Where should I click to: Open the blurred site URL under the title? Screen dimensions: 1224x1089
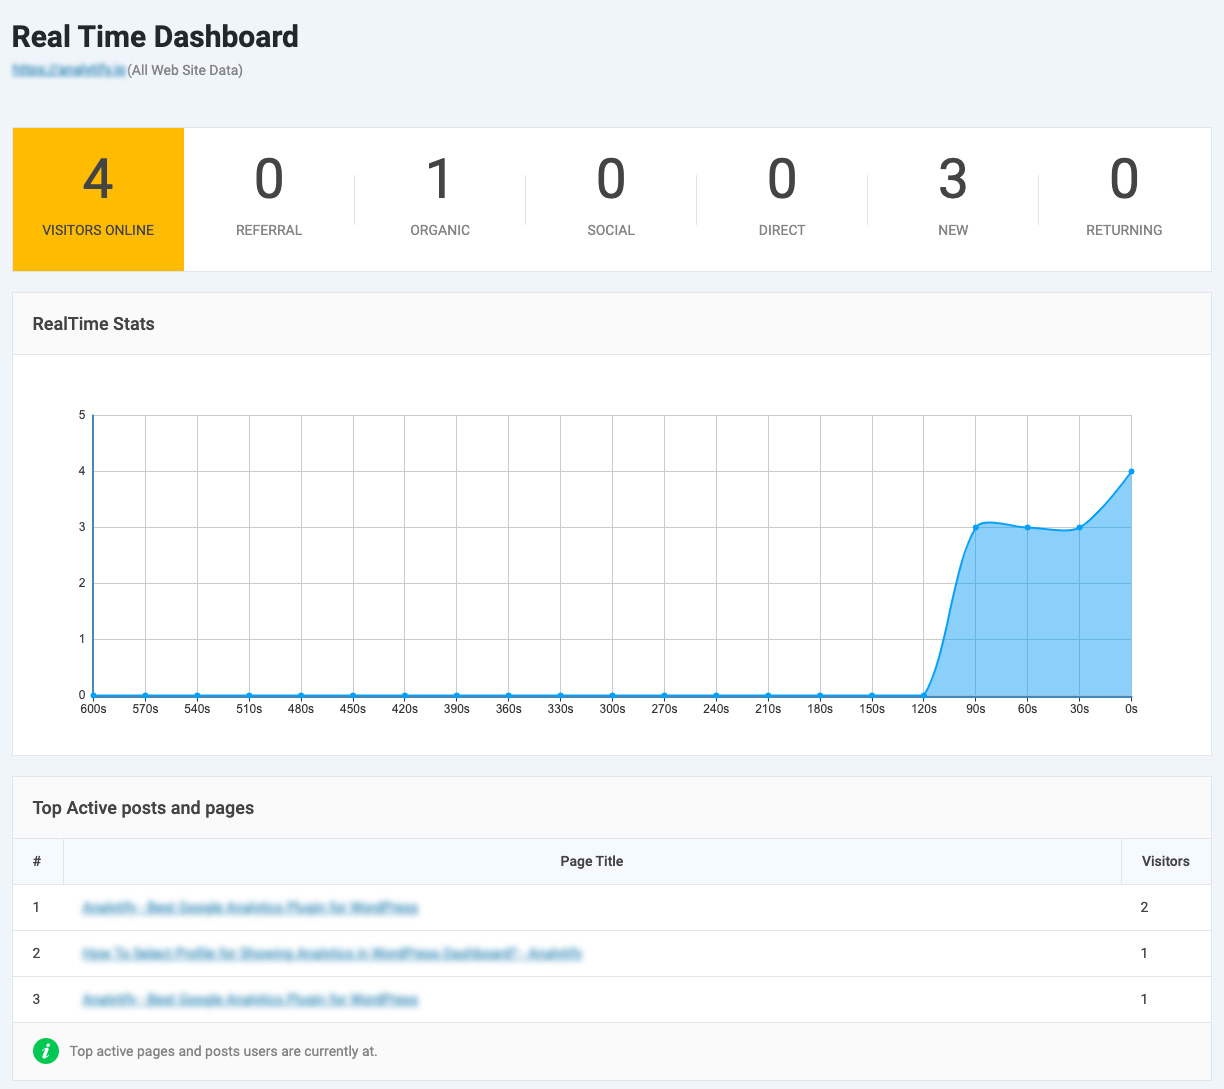(68, 71)
